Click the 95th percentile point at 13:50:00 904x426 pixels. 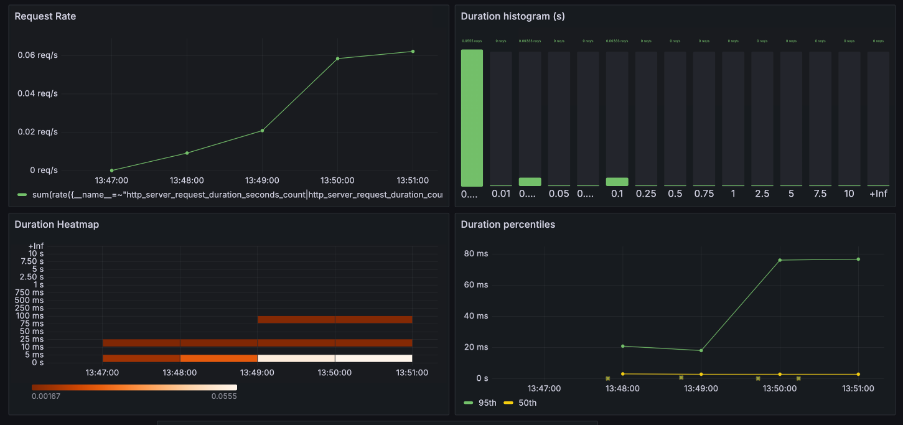779,260
